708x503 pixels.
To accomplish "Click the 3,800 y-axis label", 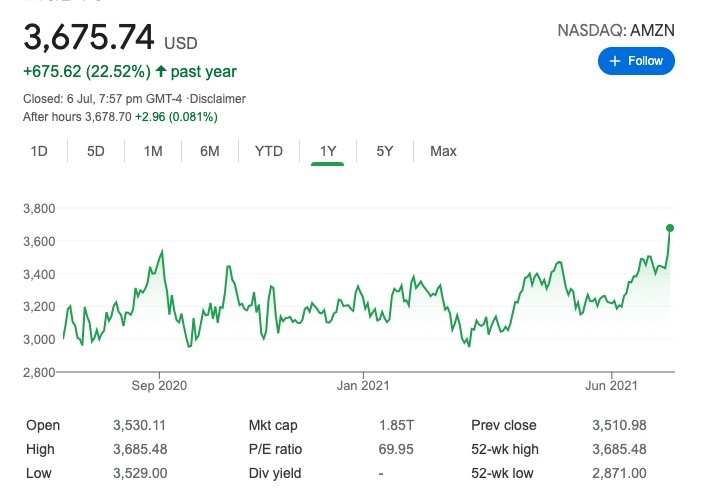I will [x=39, y=209].
